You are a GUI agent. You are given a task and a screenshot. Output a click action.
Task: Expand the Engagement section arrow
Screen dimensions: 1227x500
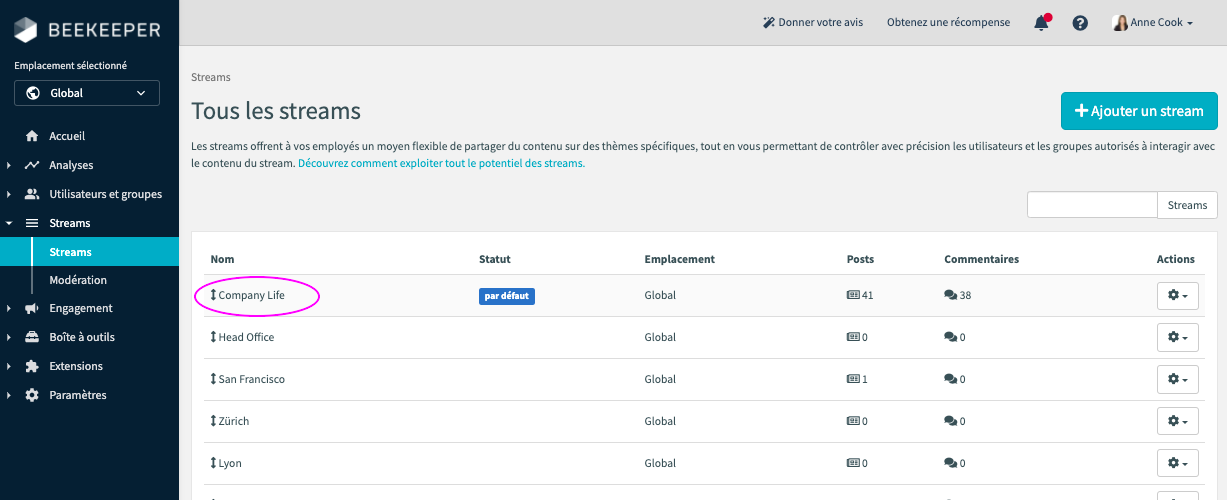coord(8,309)
